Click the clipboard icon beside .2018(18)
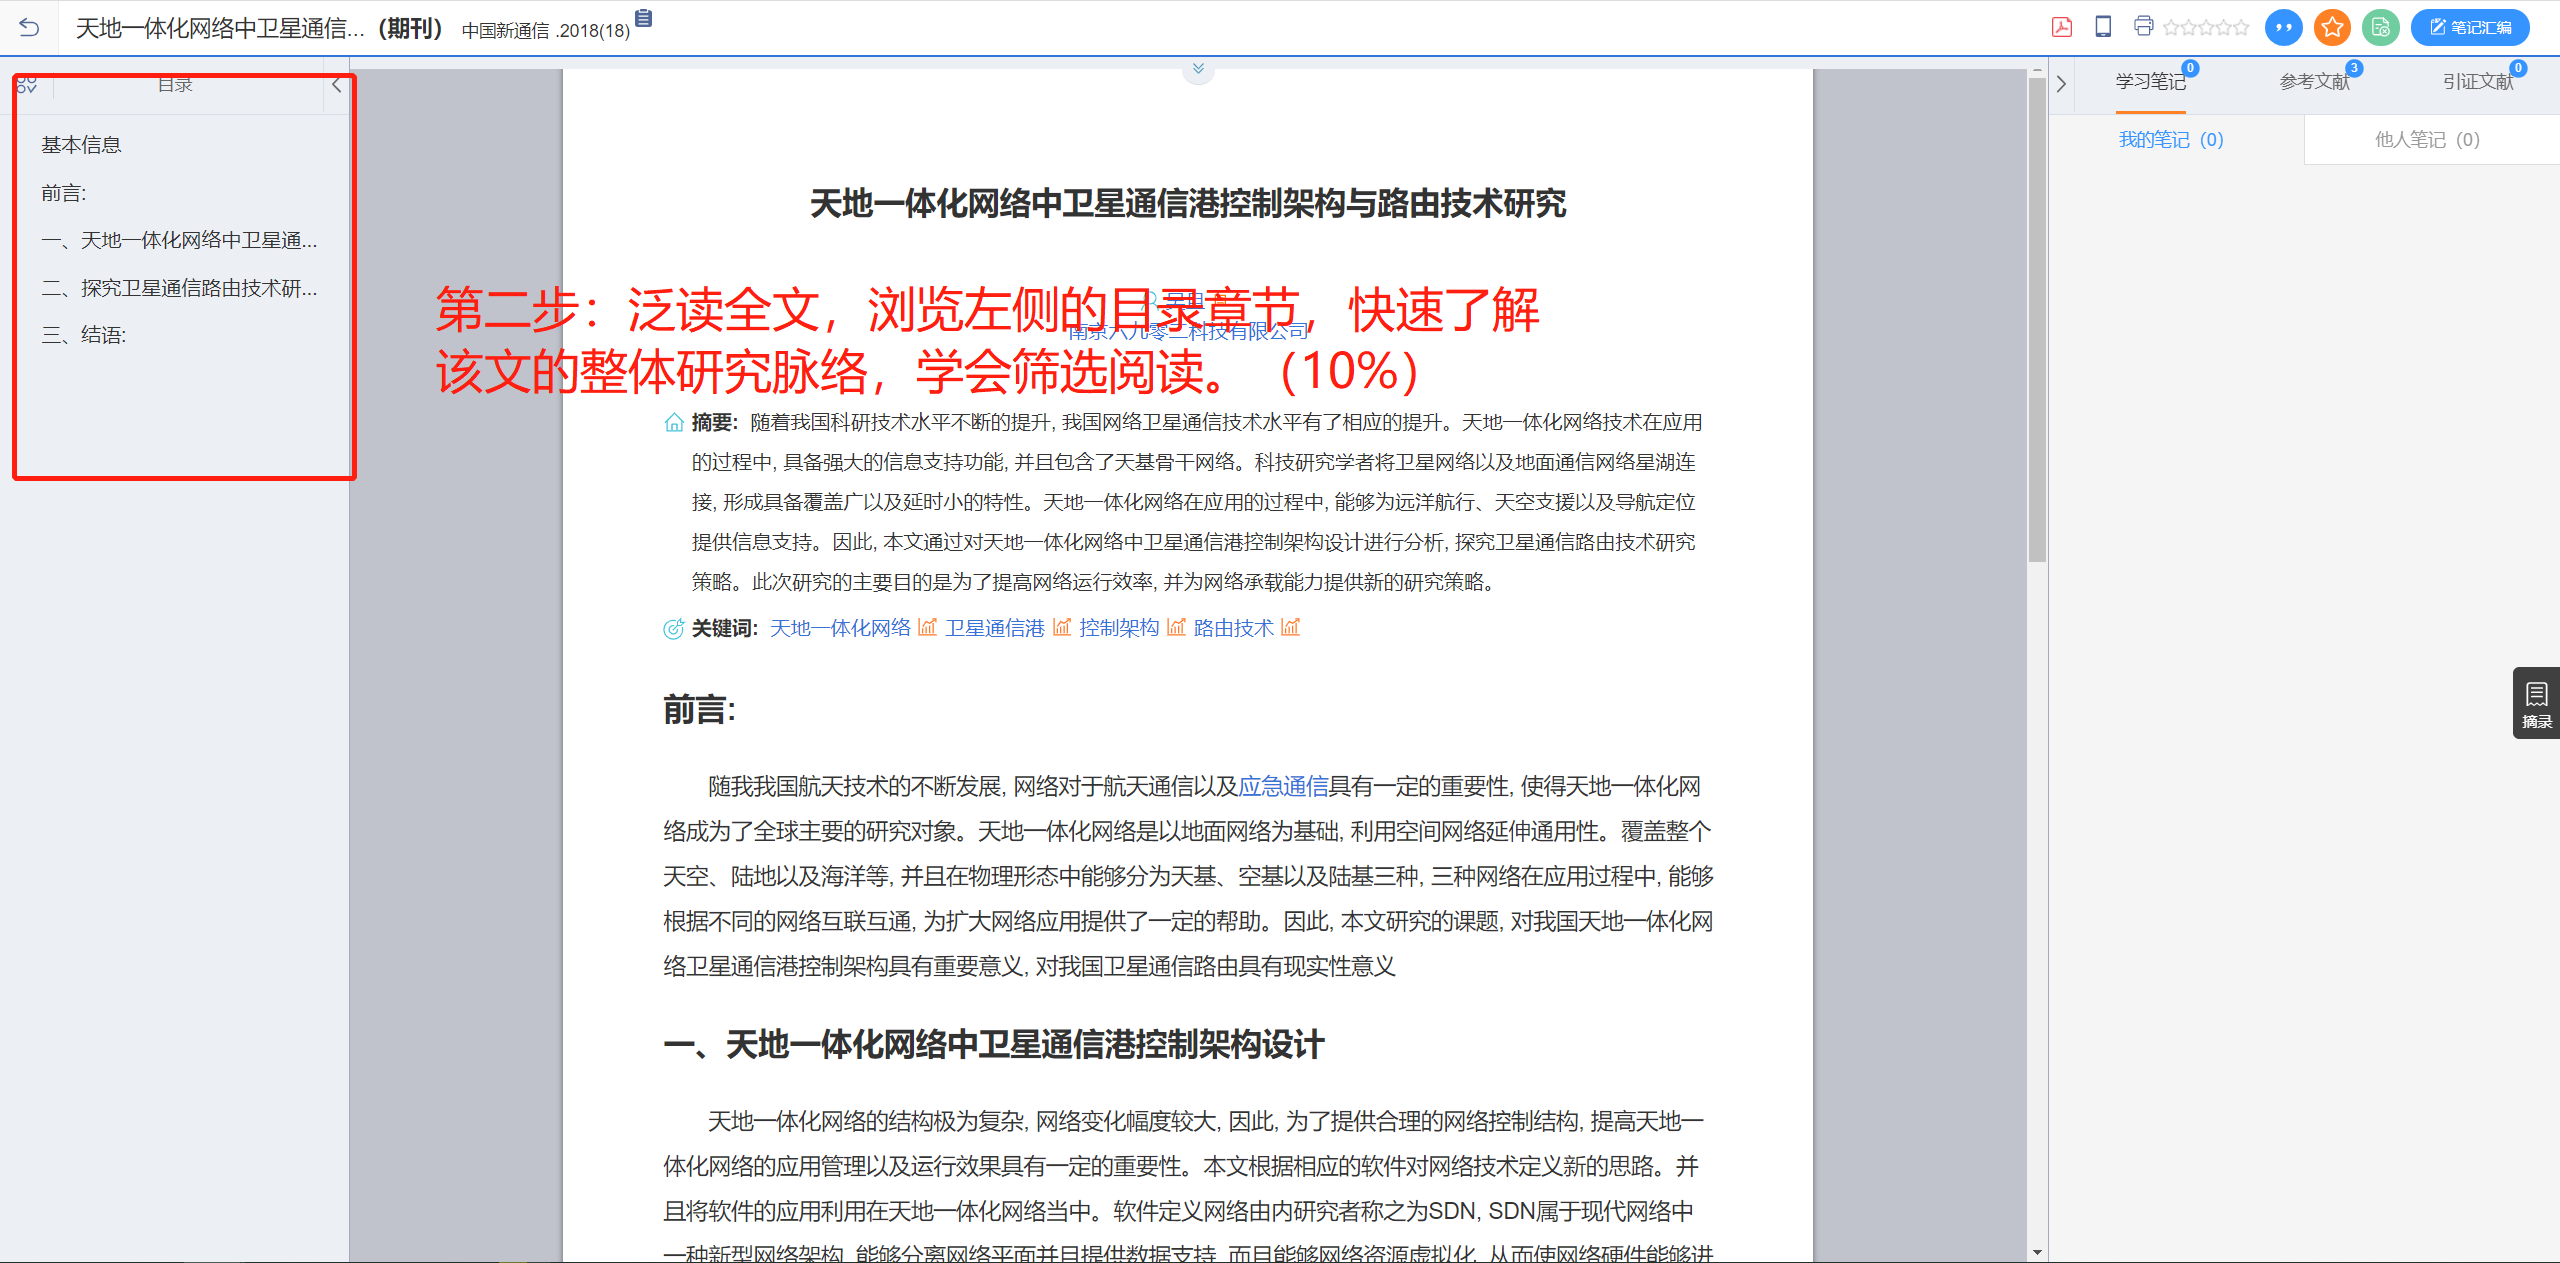 click(642, 20)
